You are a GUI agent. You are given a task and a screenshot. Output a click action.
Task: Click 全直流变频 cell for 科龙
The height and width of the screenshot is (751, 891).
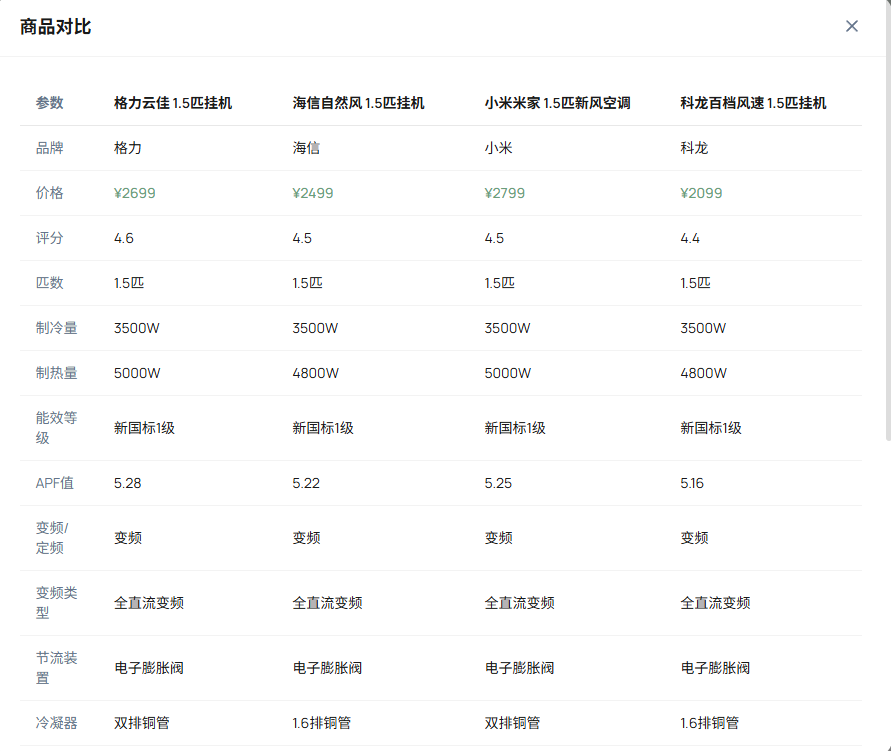coord(715,603)
